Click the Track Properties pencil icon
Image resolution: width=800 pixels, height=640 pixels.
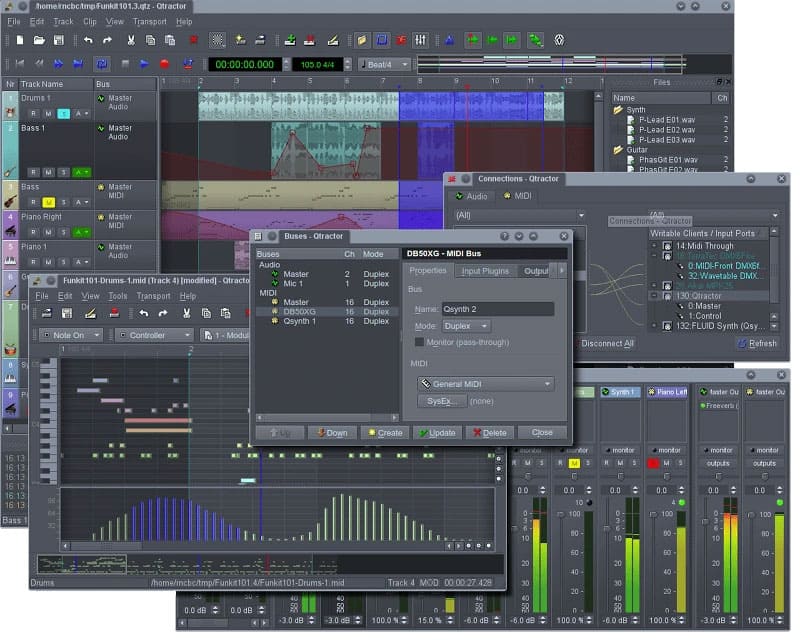click(x=333, y=40)
